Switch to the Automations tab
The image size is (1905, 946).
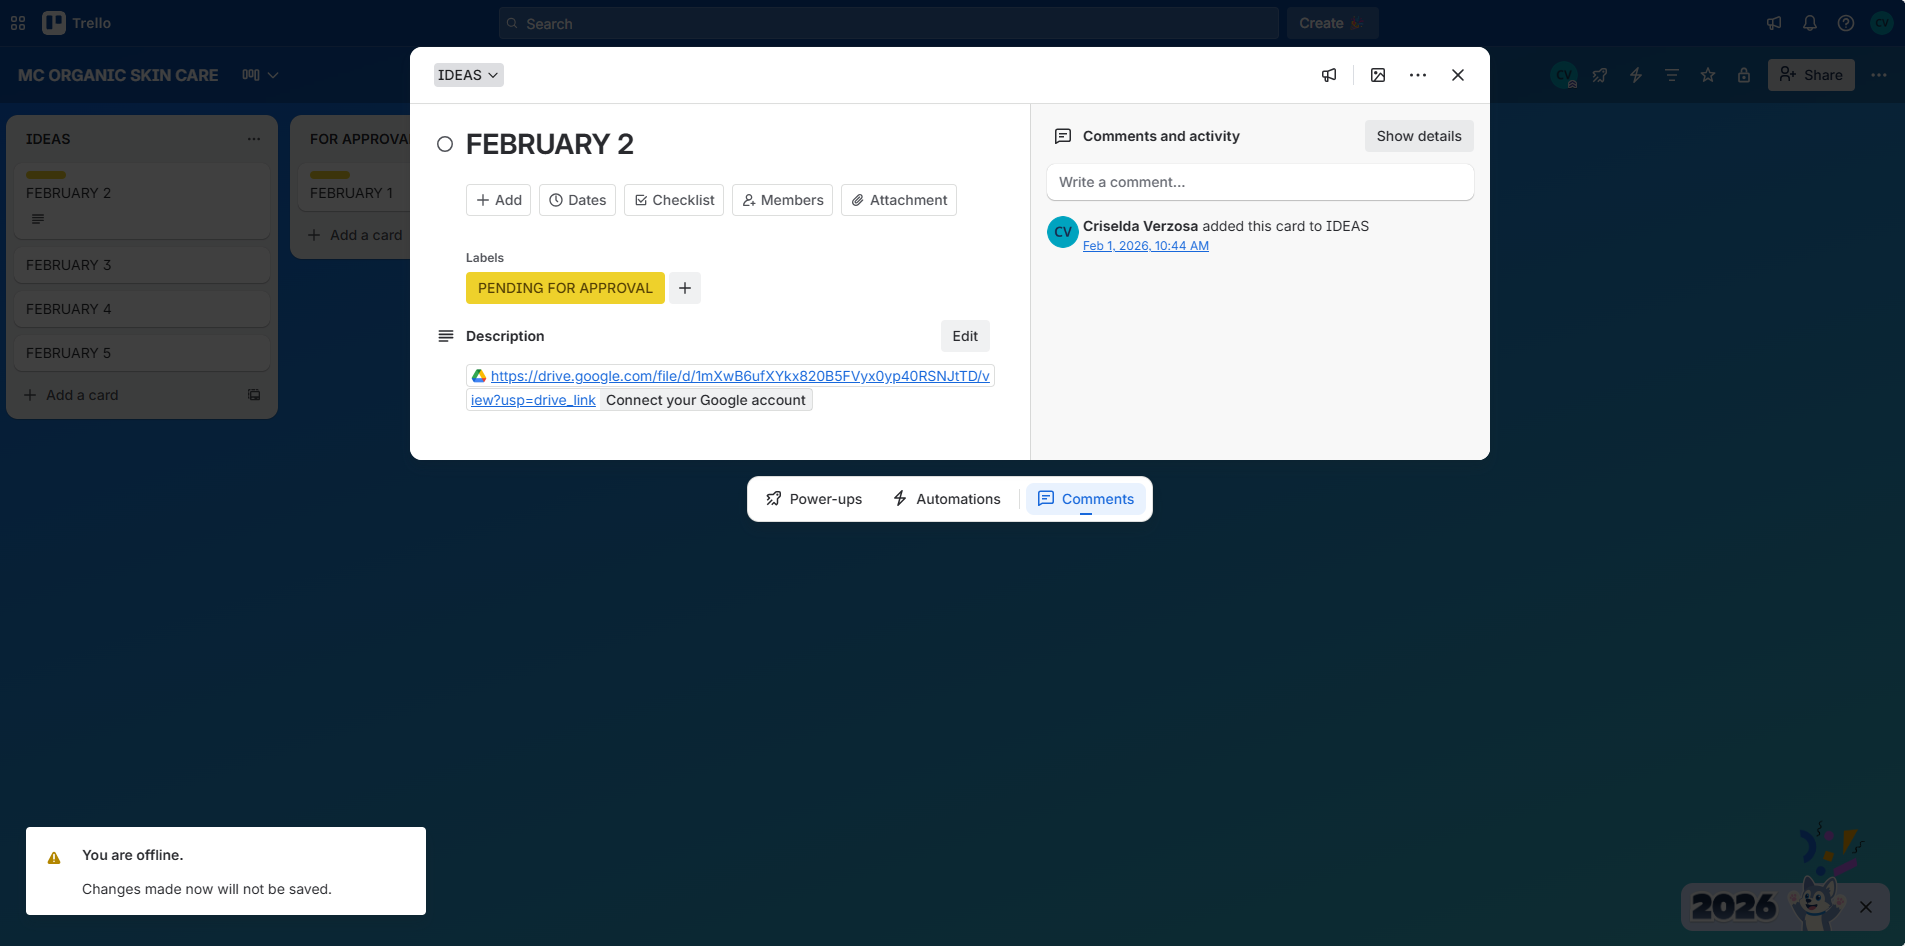(947, 499)
